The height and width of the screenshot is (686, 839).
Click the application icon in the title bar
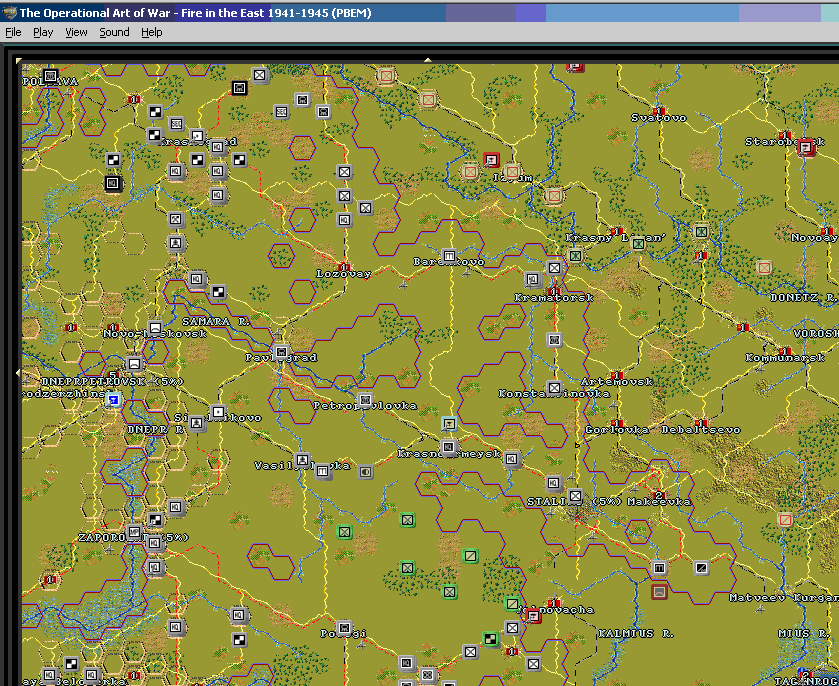click(9, 12)
